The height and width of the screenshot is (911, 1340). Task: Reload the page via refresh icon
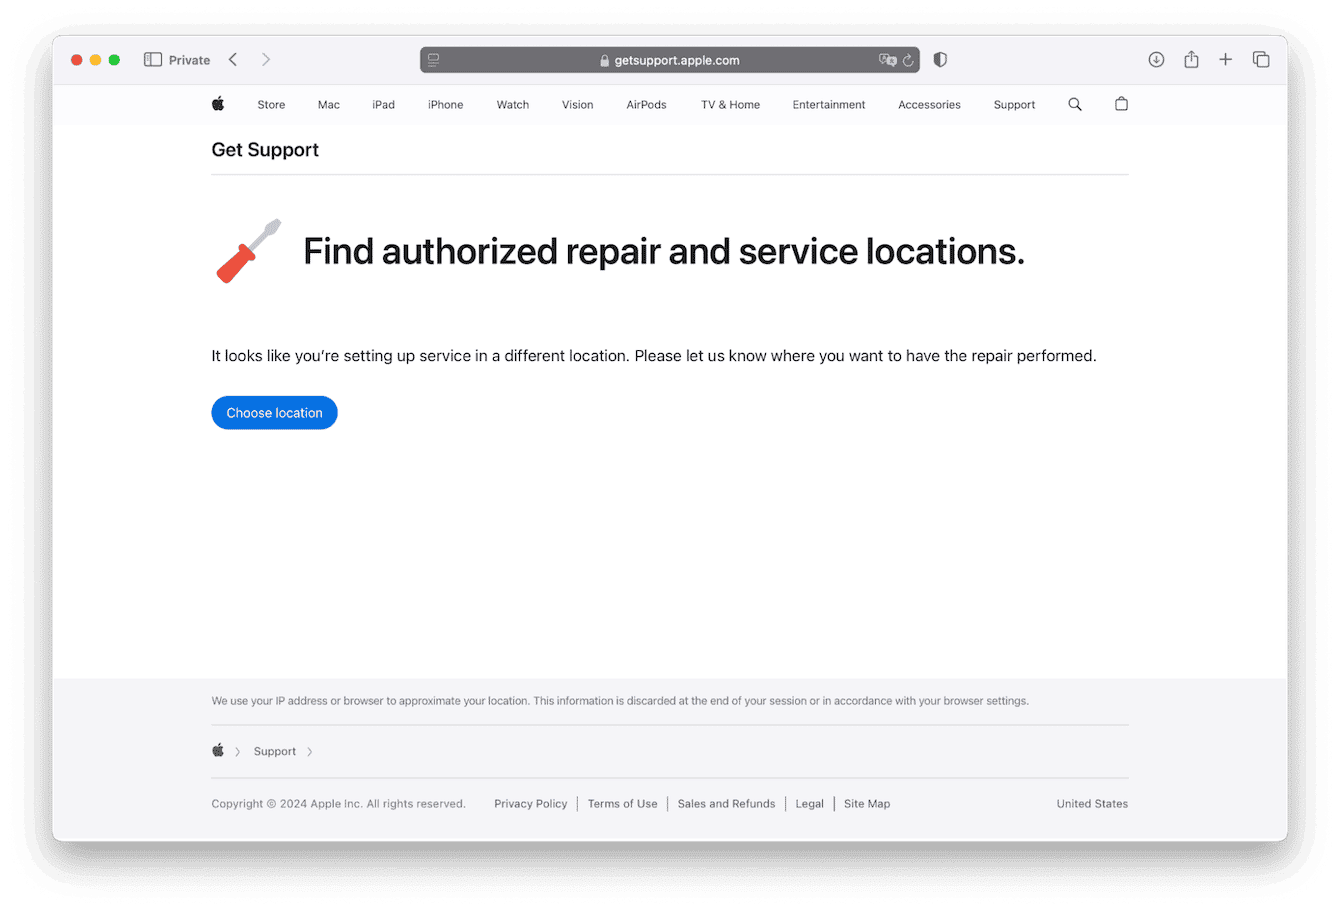pyautogui.click(x=907, y=60)
